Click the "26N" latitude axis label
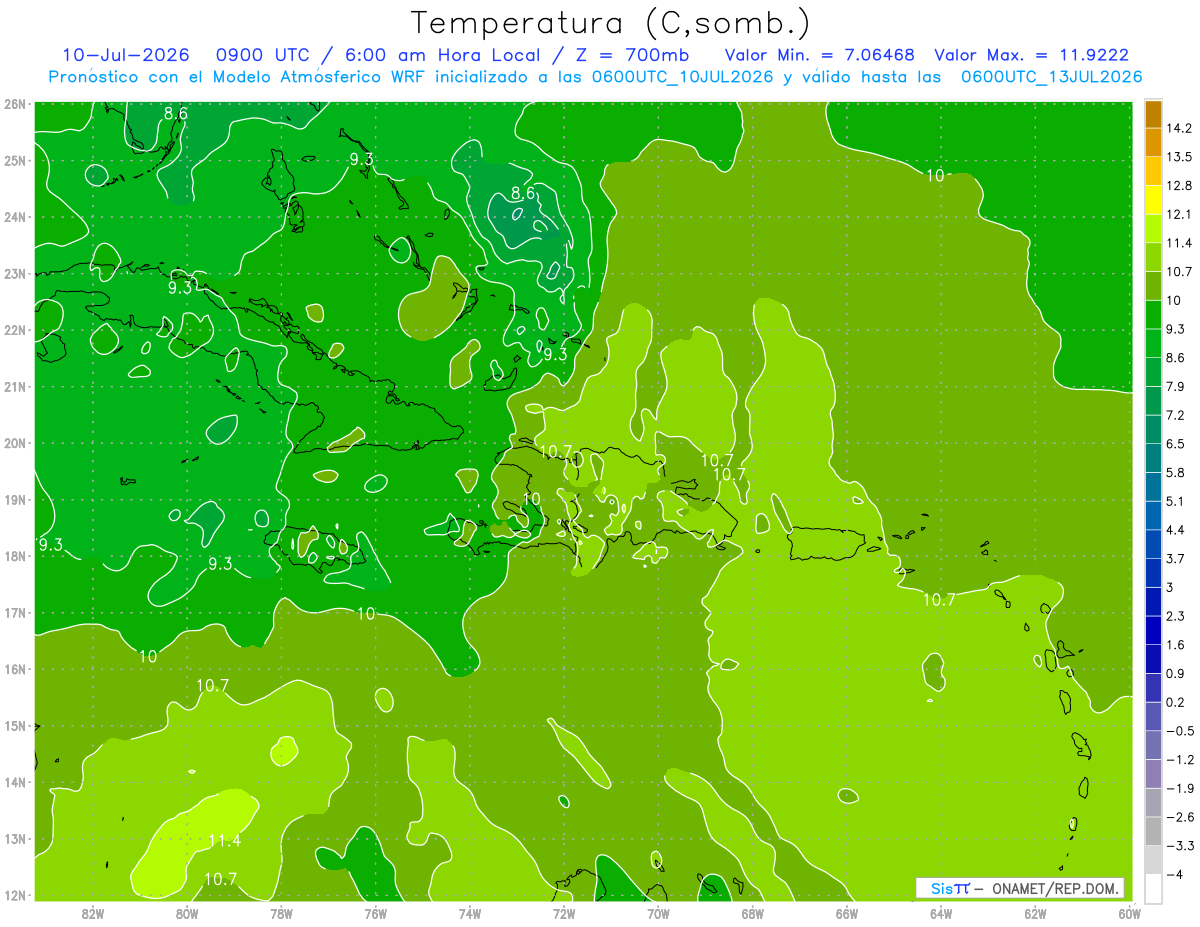This screenshot has width=1200, height=927. tap(15, 104)
